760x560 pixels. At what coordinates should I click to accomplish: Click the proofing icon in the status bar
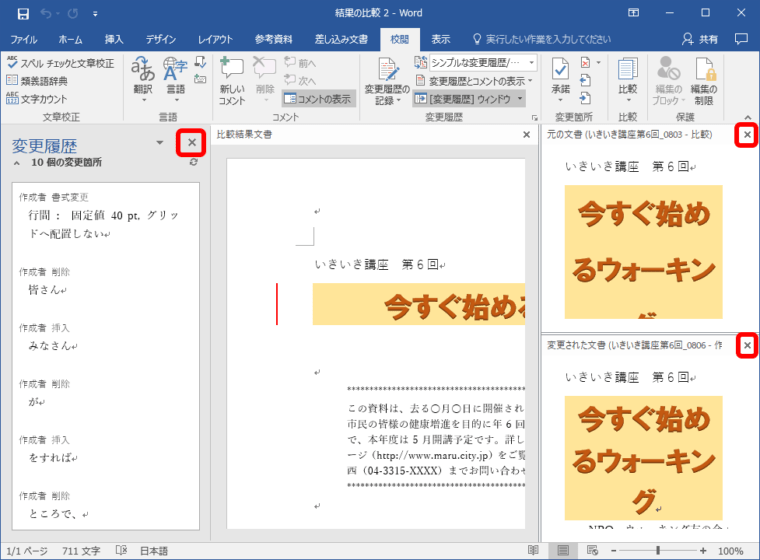[121, 550]
